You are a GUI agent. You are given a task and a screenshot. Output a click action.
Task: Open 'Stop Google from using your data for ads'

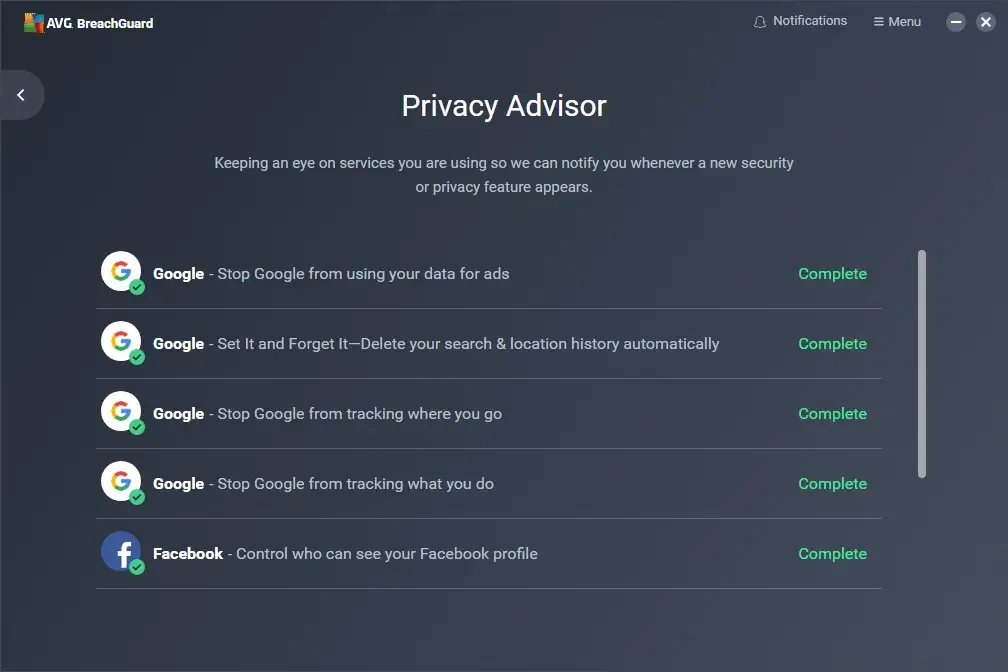(363, 274)
